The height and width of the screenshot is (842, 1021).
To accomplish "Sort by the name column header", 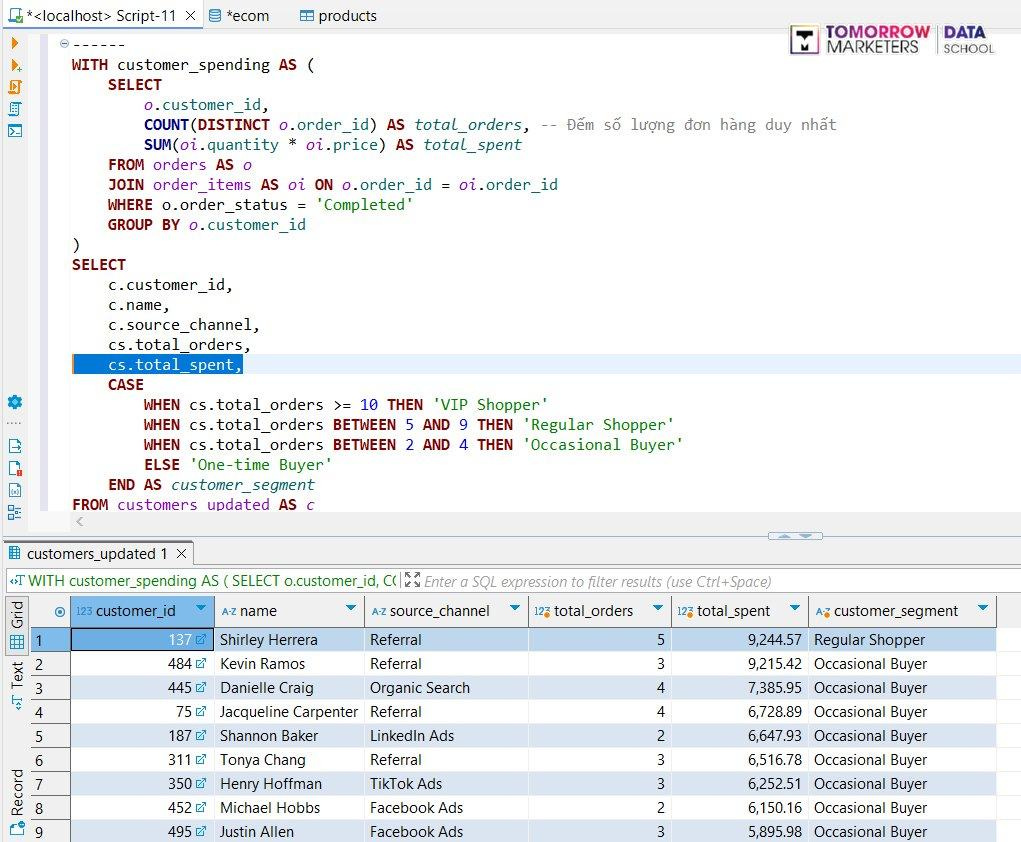I will [x=258, y=611].
